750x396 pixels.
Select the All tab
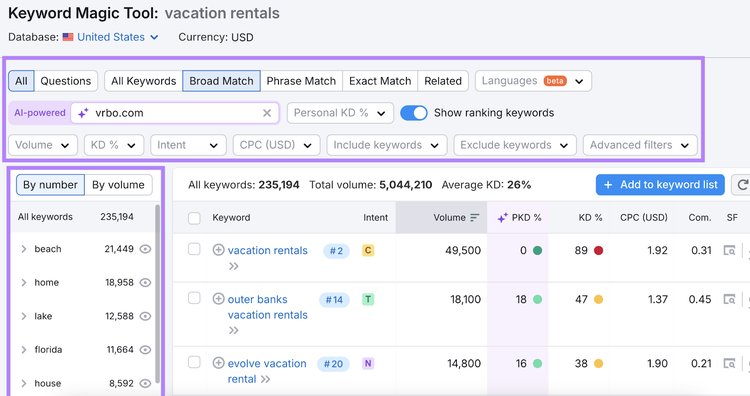pyautogui.click(x=21, y=81)
